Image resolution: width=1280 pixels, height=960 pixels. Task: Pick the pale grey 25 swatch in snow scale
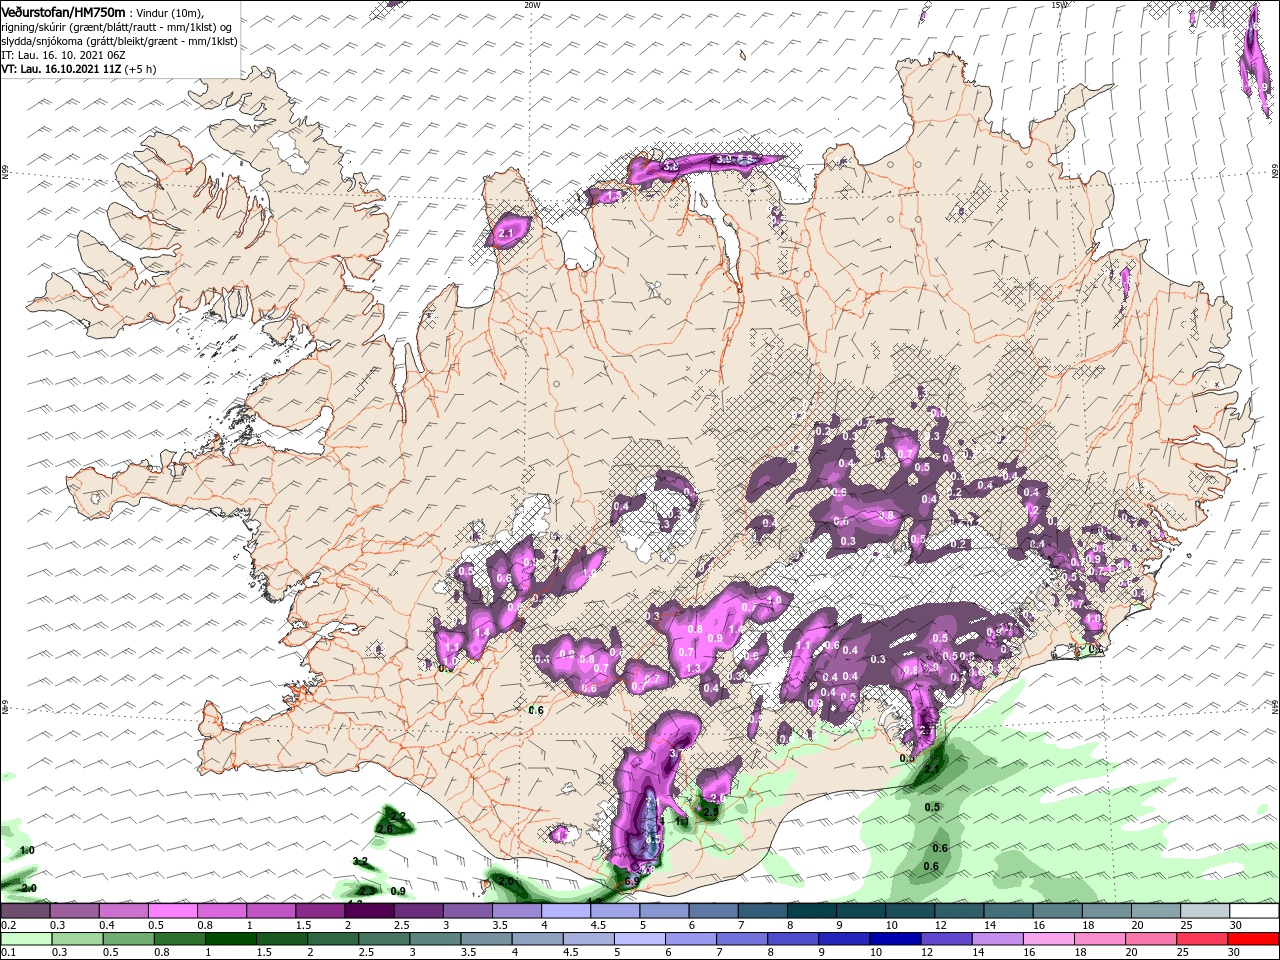[1206, 911]
